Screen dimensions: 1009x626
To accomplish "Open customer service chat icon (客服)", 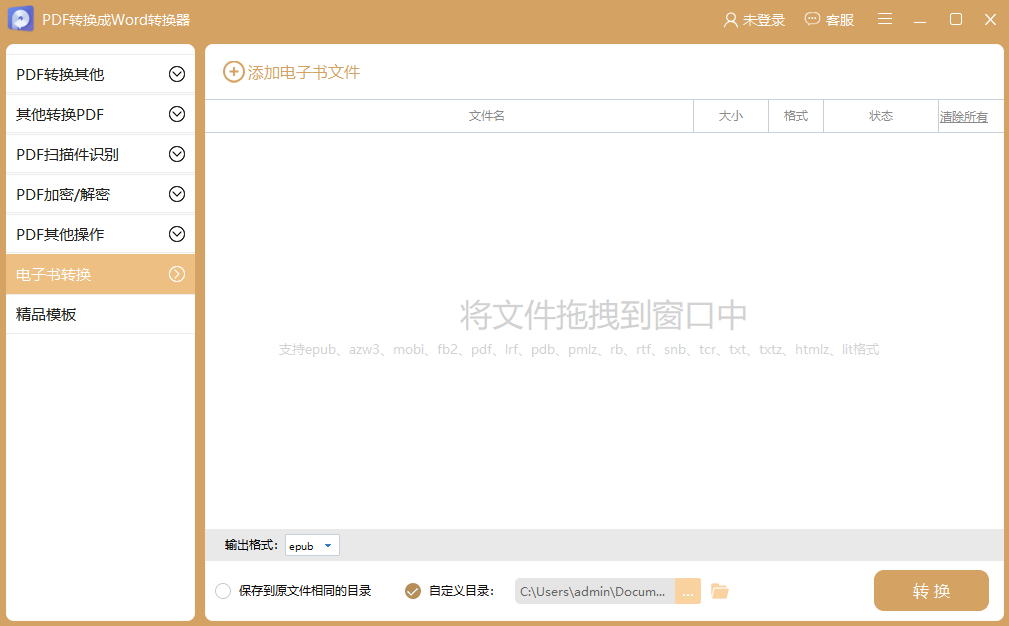I will pyautogui.click(x=812, y=20).
